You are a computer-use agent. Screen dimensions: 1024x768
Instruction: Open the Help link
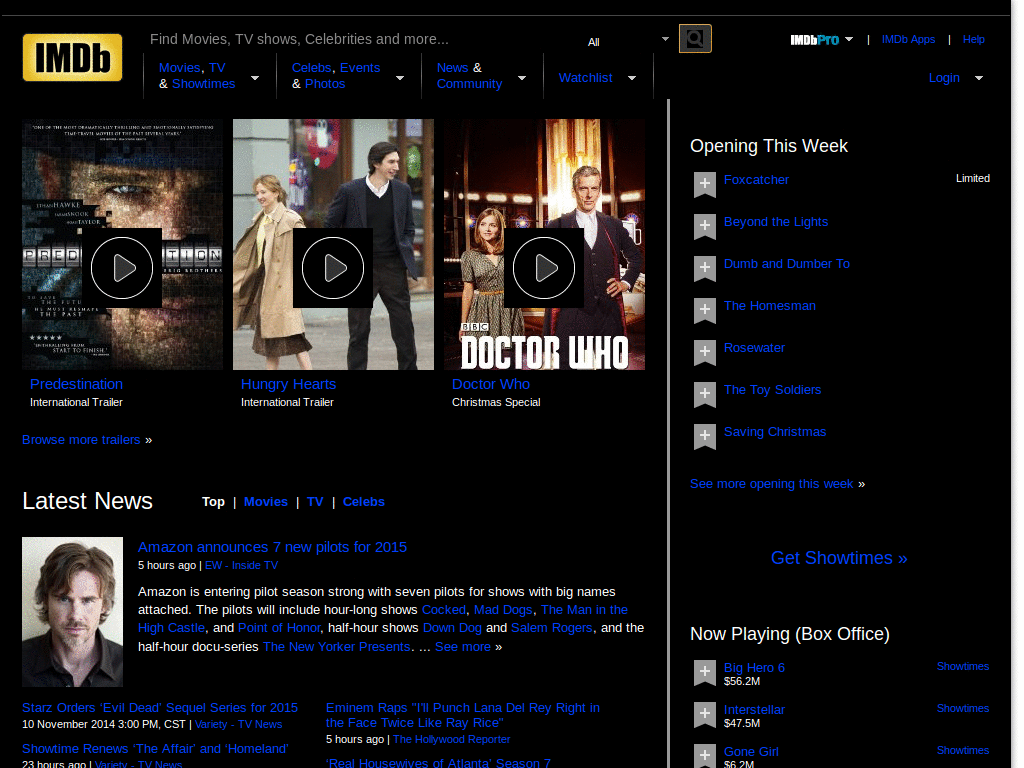click(x=973, y=39)
